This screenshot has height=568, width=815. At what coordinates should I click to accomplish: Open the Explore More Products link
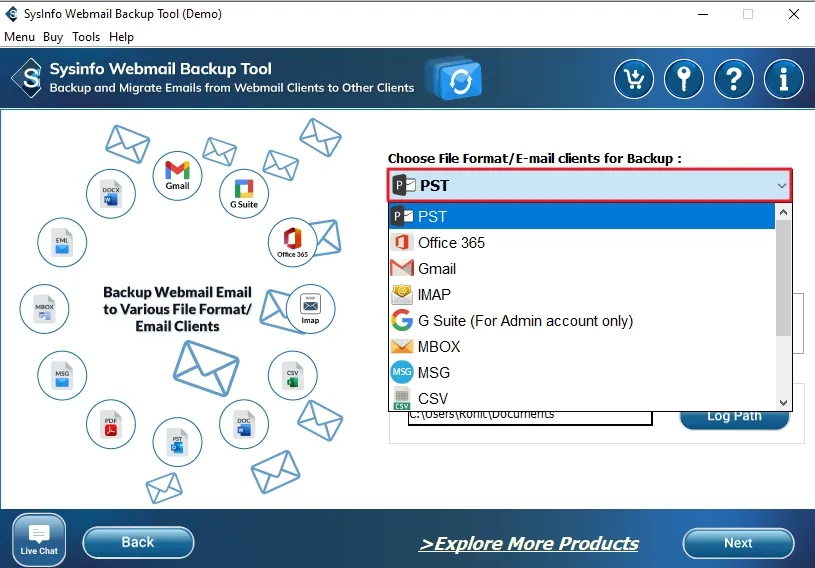(529, 544)
